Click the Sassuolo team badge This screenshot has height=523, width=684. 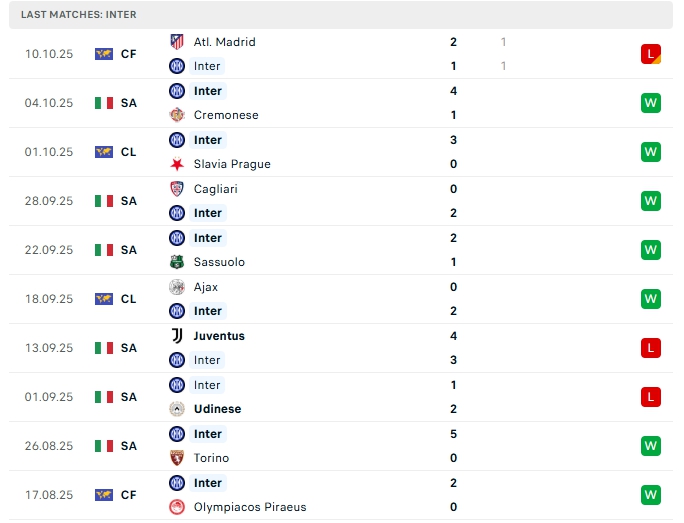[177, 262]
